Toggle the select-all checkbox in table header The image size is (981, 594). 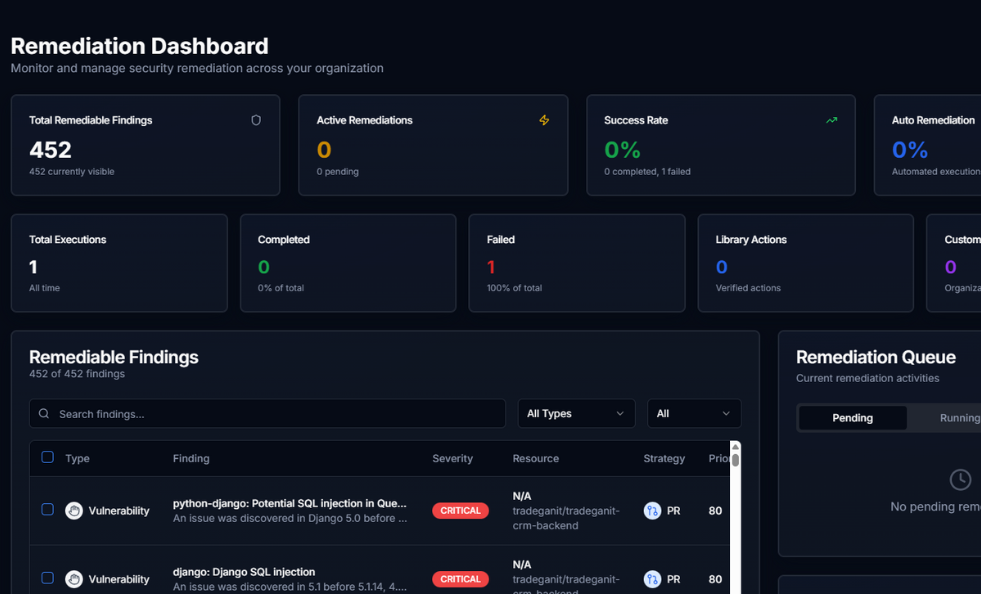[x=47, y=457]
